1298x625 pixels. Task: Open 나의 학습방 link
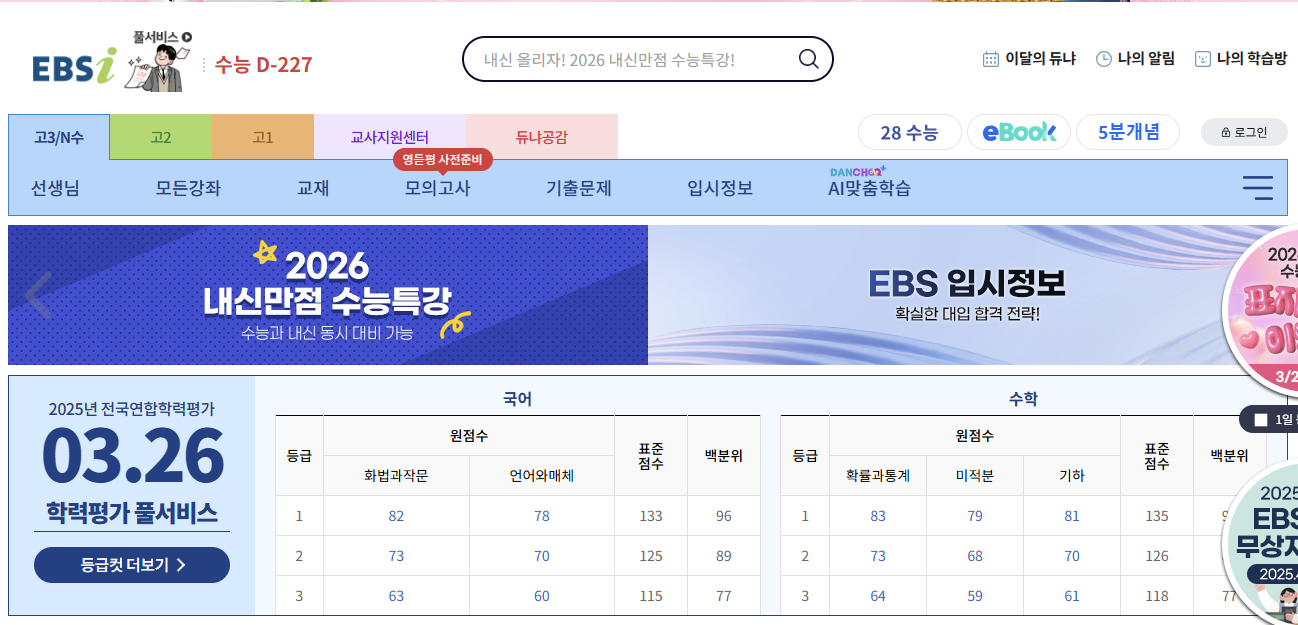point(1241,59)
